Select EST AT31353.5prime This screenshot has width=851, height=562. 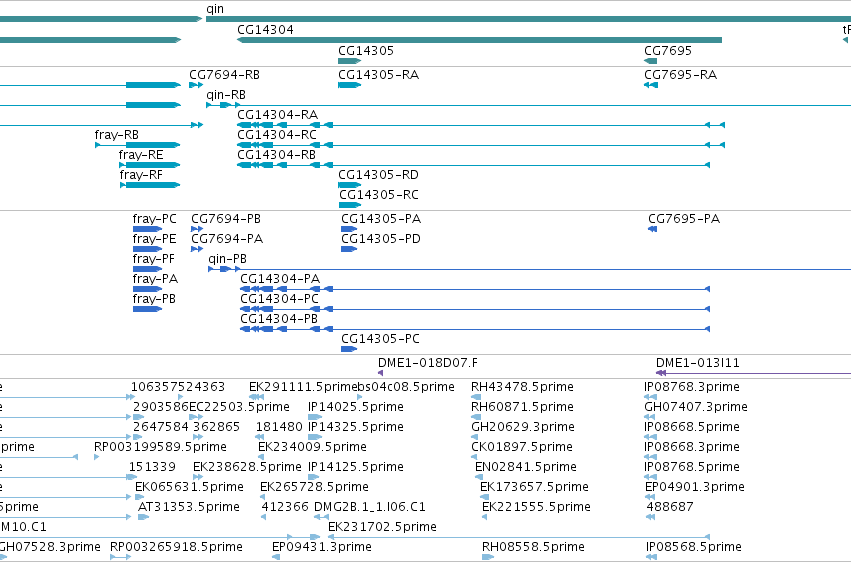point(188,507)
